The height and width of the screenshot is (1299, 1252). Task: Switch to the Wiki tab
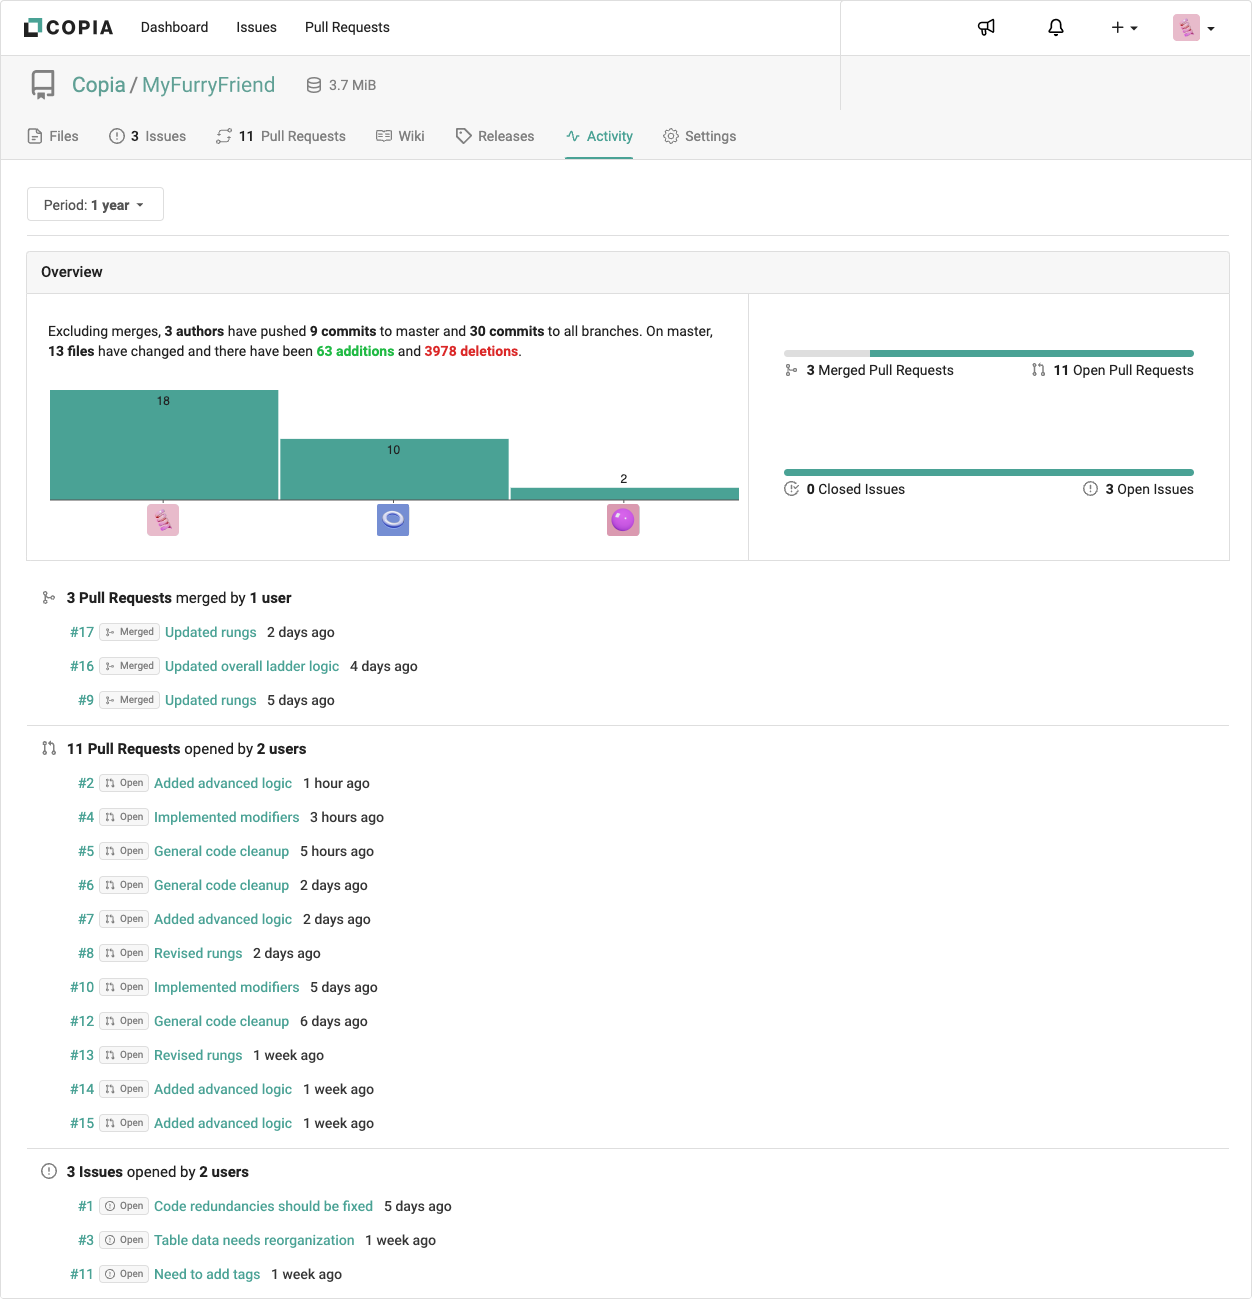coord(400,136)
